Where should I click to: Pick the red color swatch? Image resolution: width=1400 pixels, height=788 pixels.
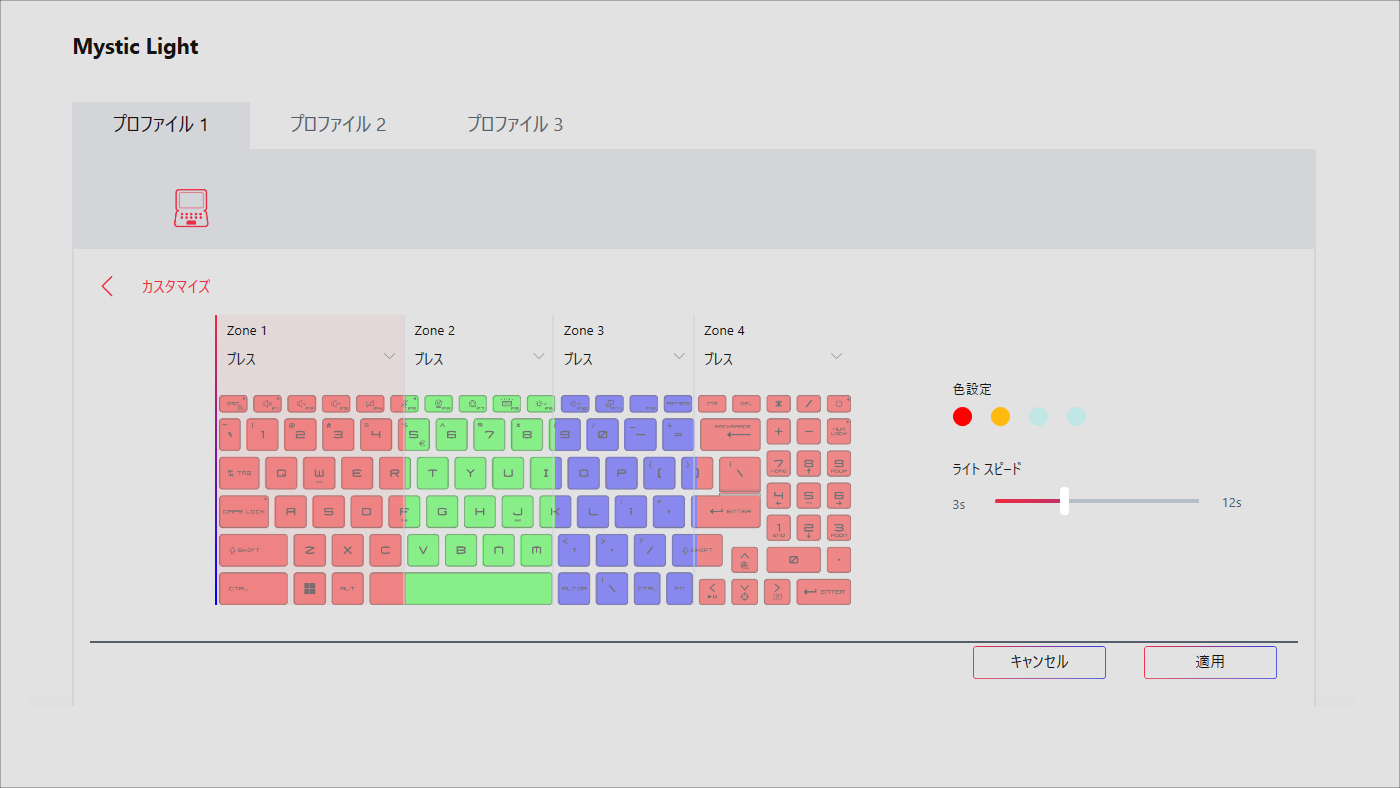tap(963, 417)
